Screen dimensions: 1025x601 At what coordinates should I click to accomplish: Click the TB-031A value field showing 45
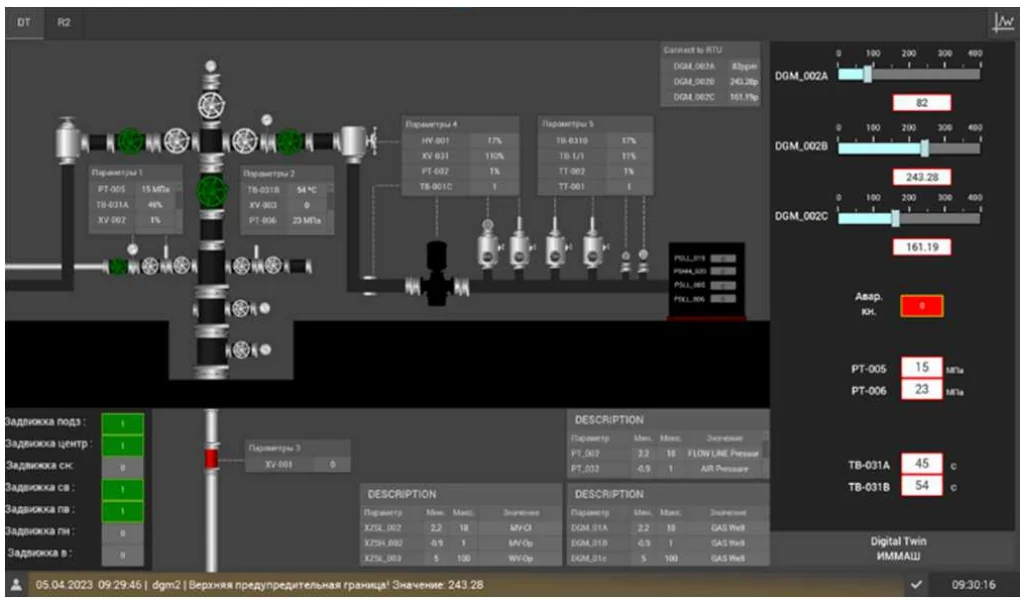pos(922,464)
